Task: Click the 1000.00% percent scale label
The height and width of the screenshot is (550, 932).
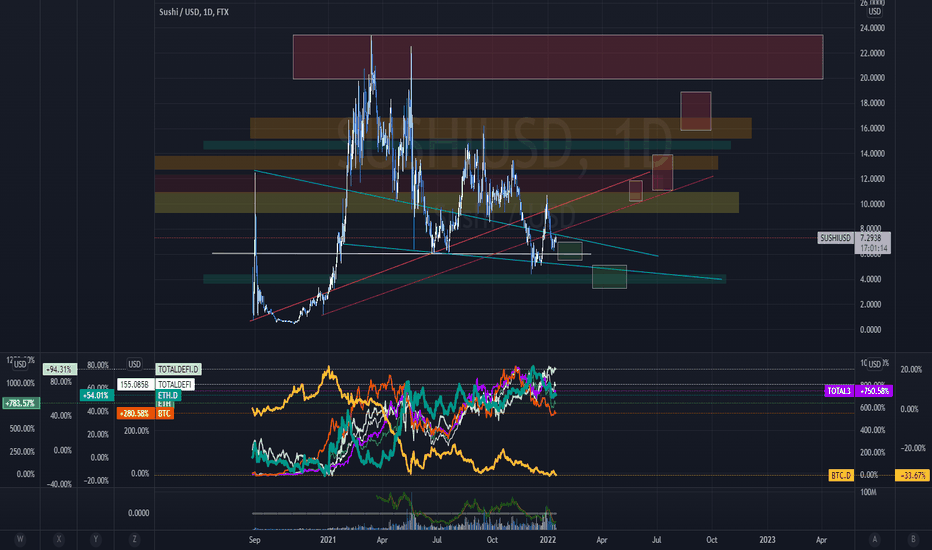Action: [21, 383]
